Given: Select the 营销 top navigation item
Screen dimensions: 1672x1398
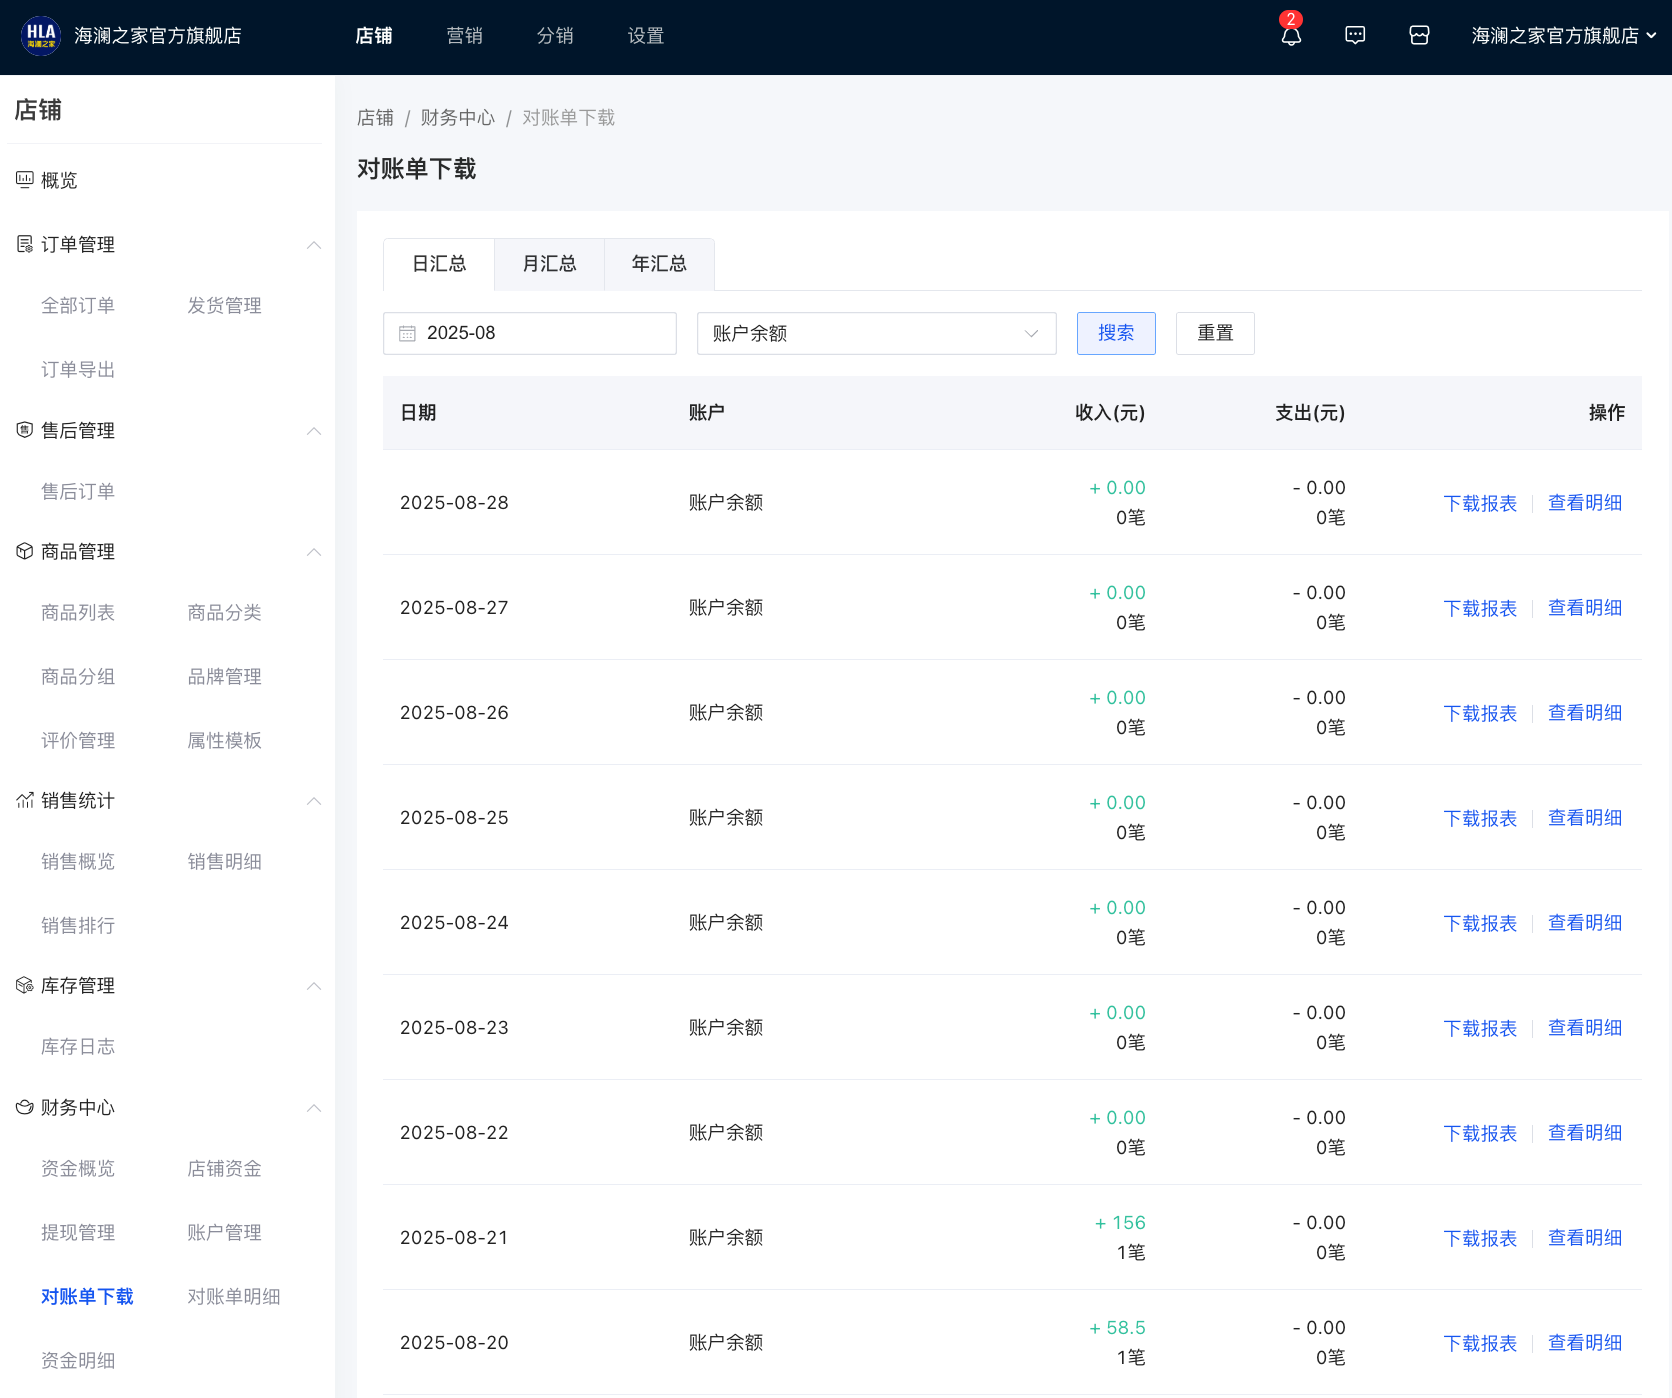Looking at the screenshot, I should click(x=464, y=36).
